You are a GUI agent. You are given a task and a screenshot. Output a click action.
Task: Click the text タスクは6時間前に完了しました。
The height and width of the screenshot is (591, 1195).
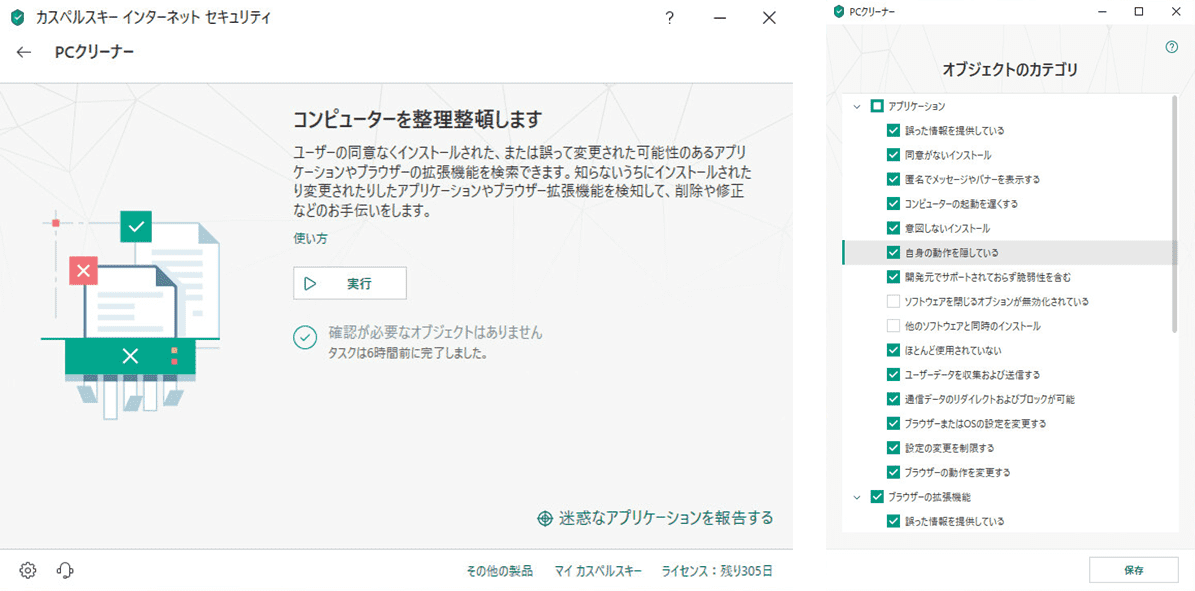click(x=408, y=354)
